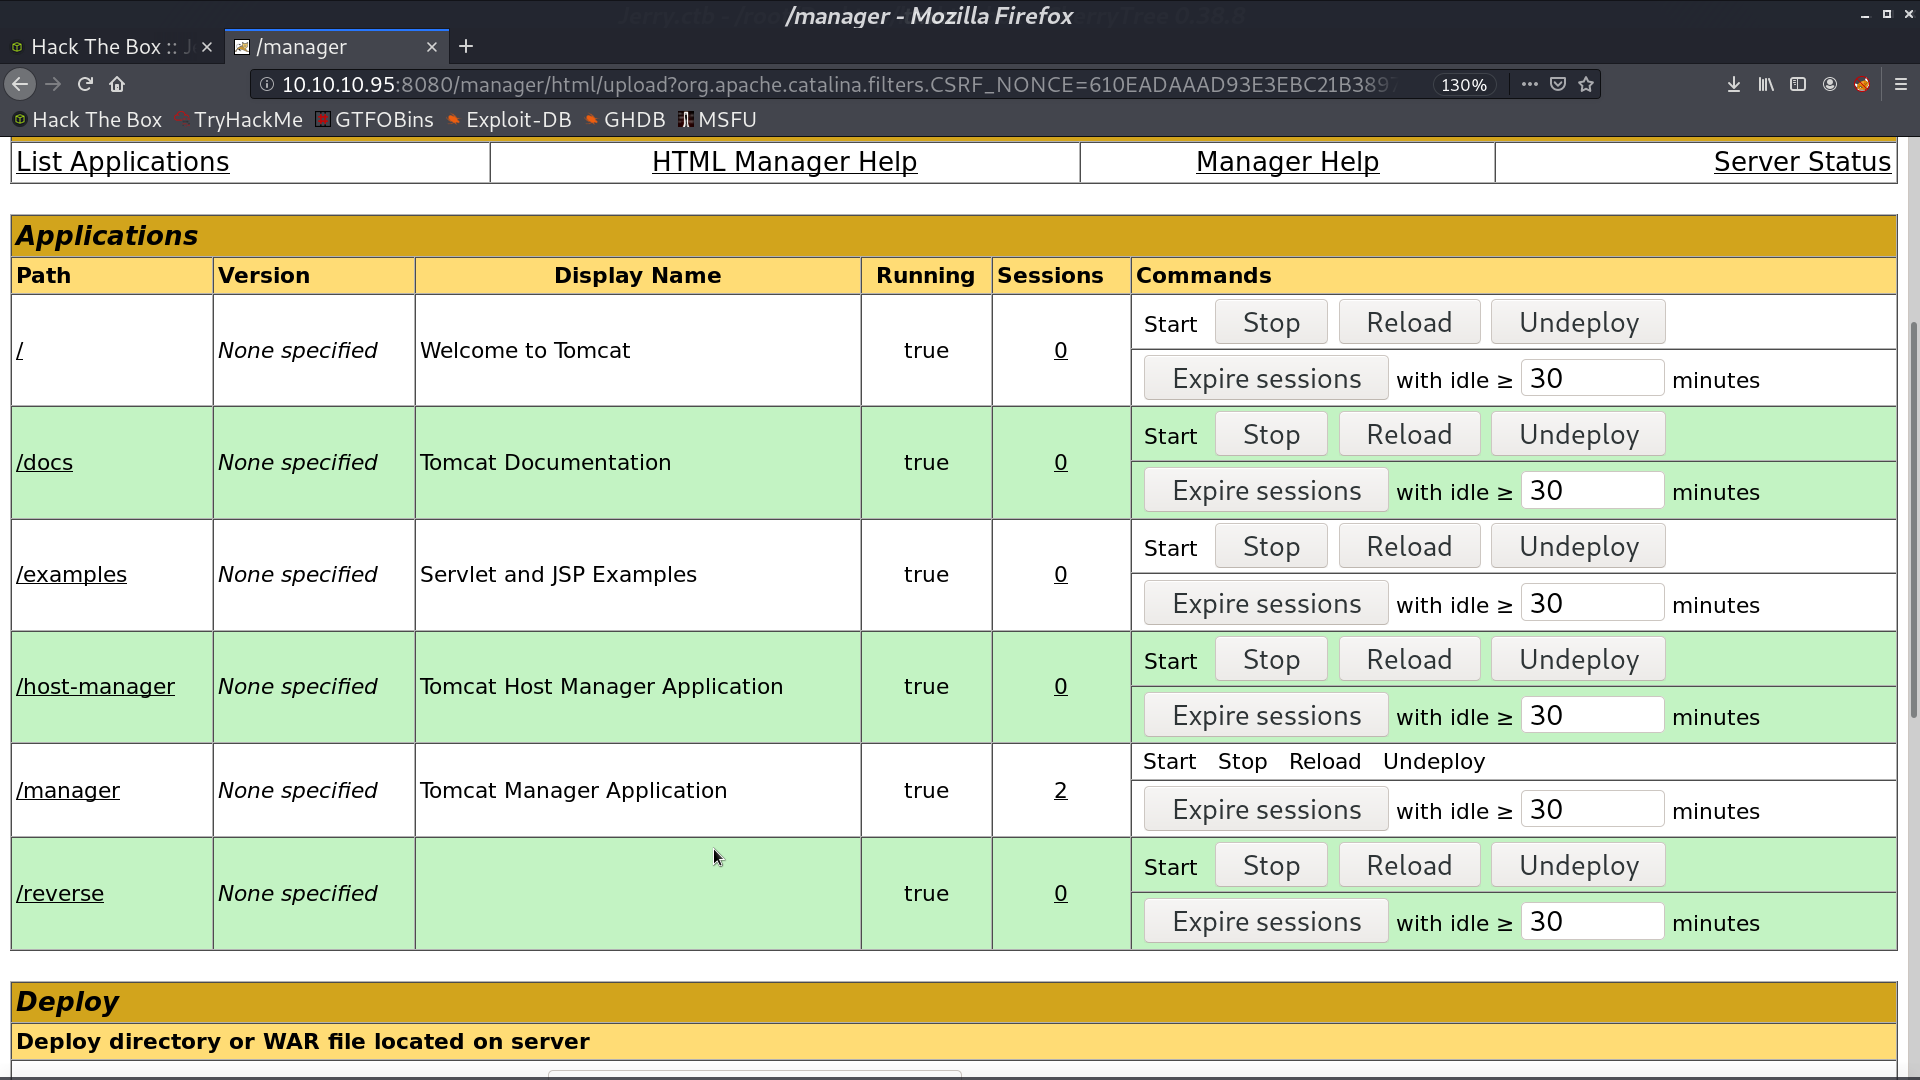Edit idle minutes field for /docs
This screenshot has width=1920, height=1080.
coord(1592,491)
